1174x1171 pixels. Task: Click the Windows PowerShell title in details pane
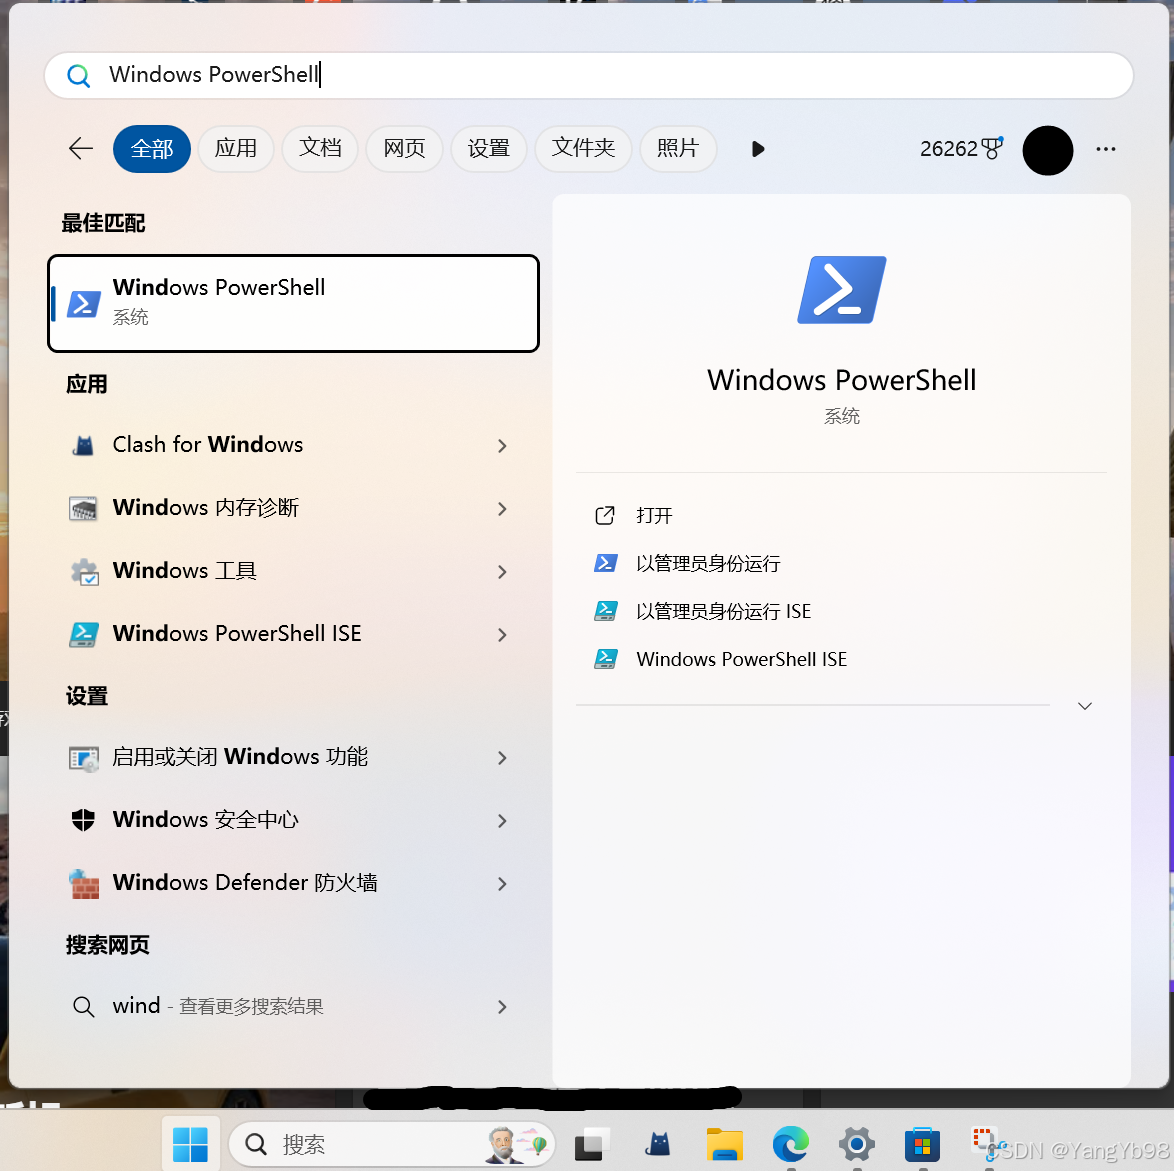pyautogui.click(x=842, y=380)
